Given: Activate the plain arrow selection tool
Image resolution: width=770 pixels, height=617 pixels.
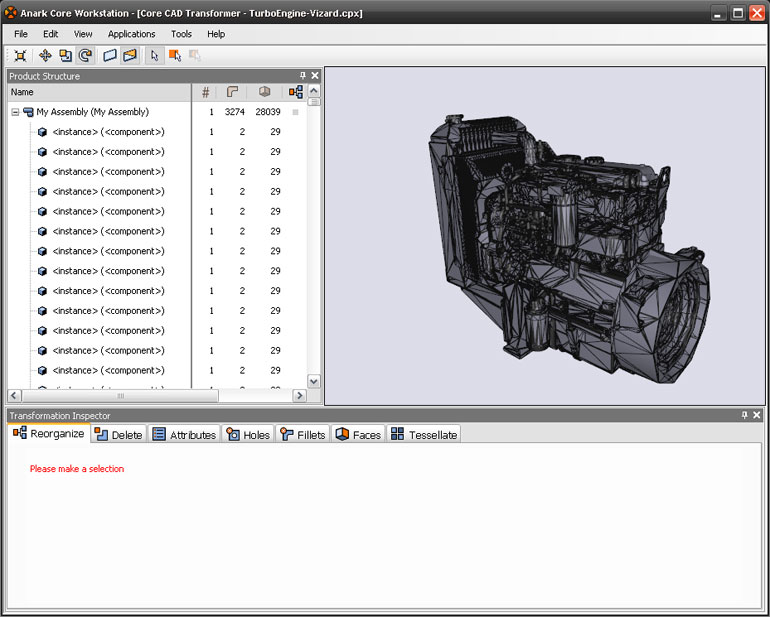Looking at the screenshot, I should [x=155, y=56].
